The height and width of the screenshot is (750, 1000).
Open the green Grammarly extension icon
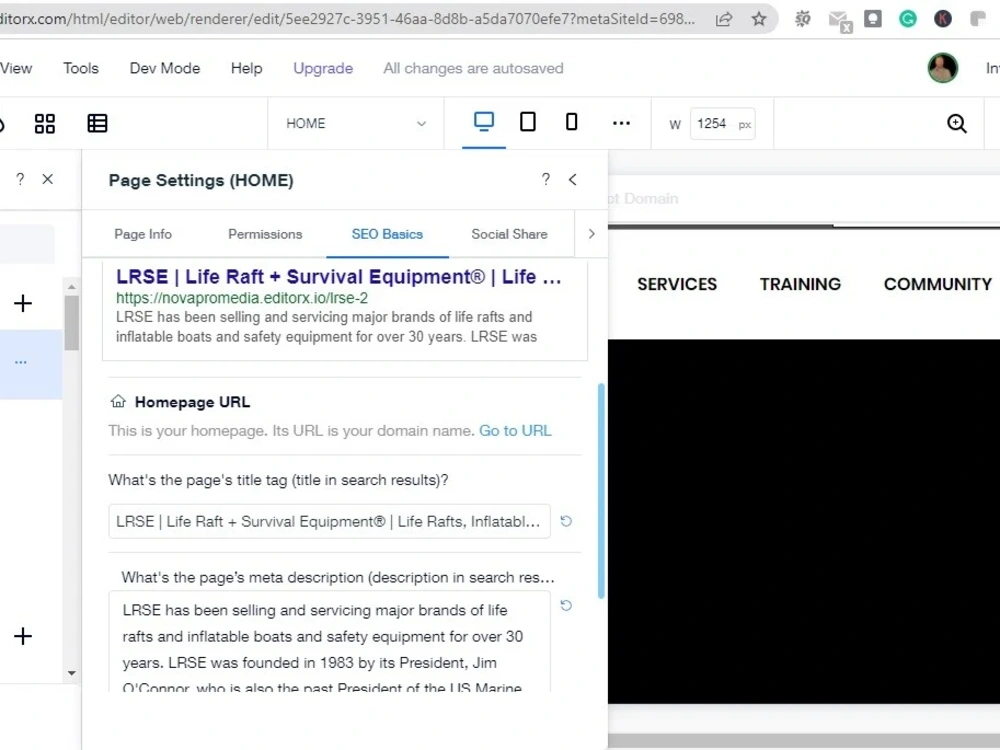click(x=908, y=19)
